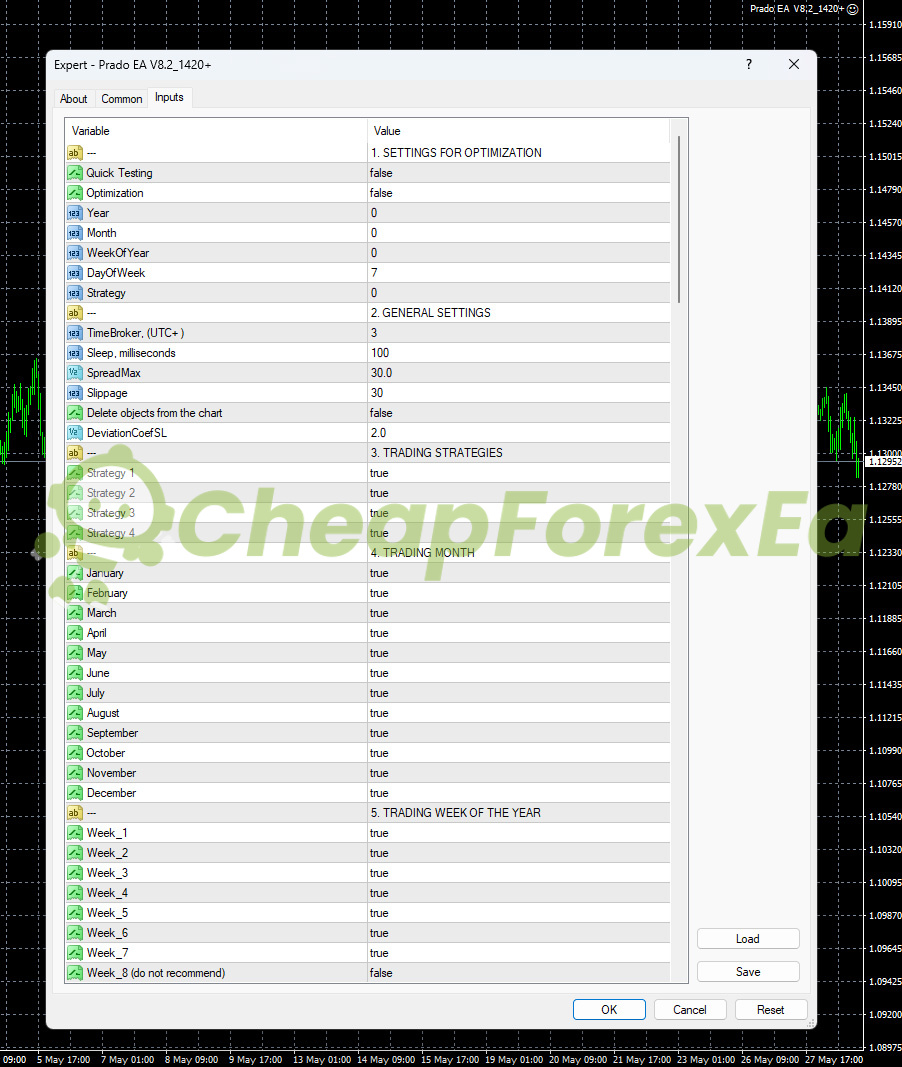Click the icon beside Optimization variable
The width and height of the screenshot is (902, 1067).
point(75,193)
